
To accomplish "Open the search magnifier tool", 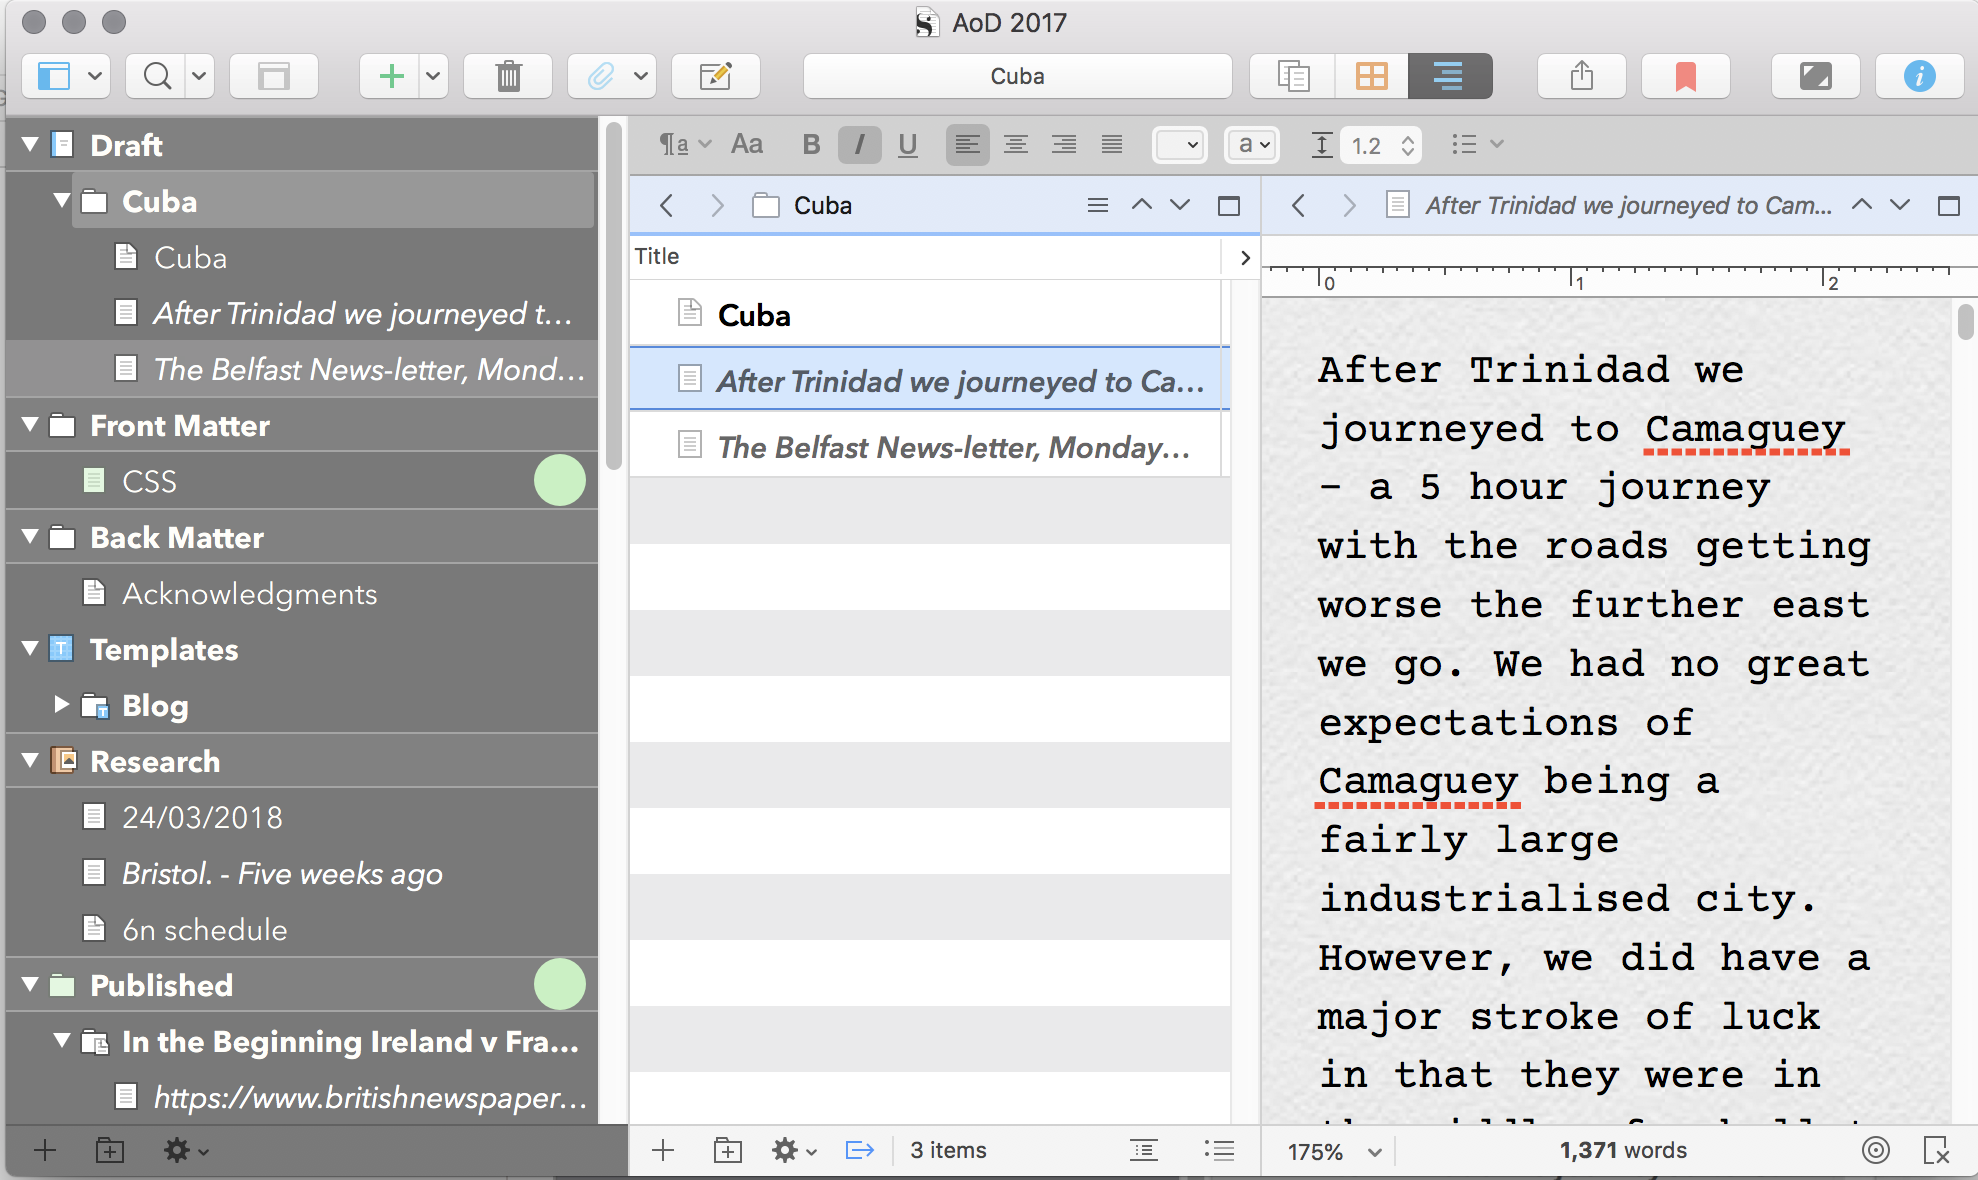I will click(157, 76).
